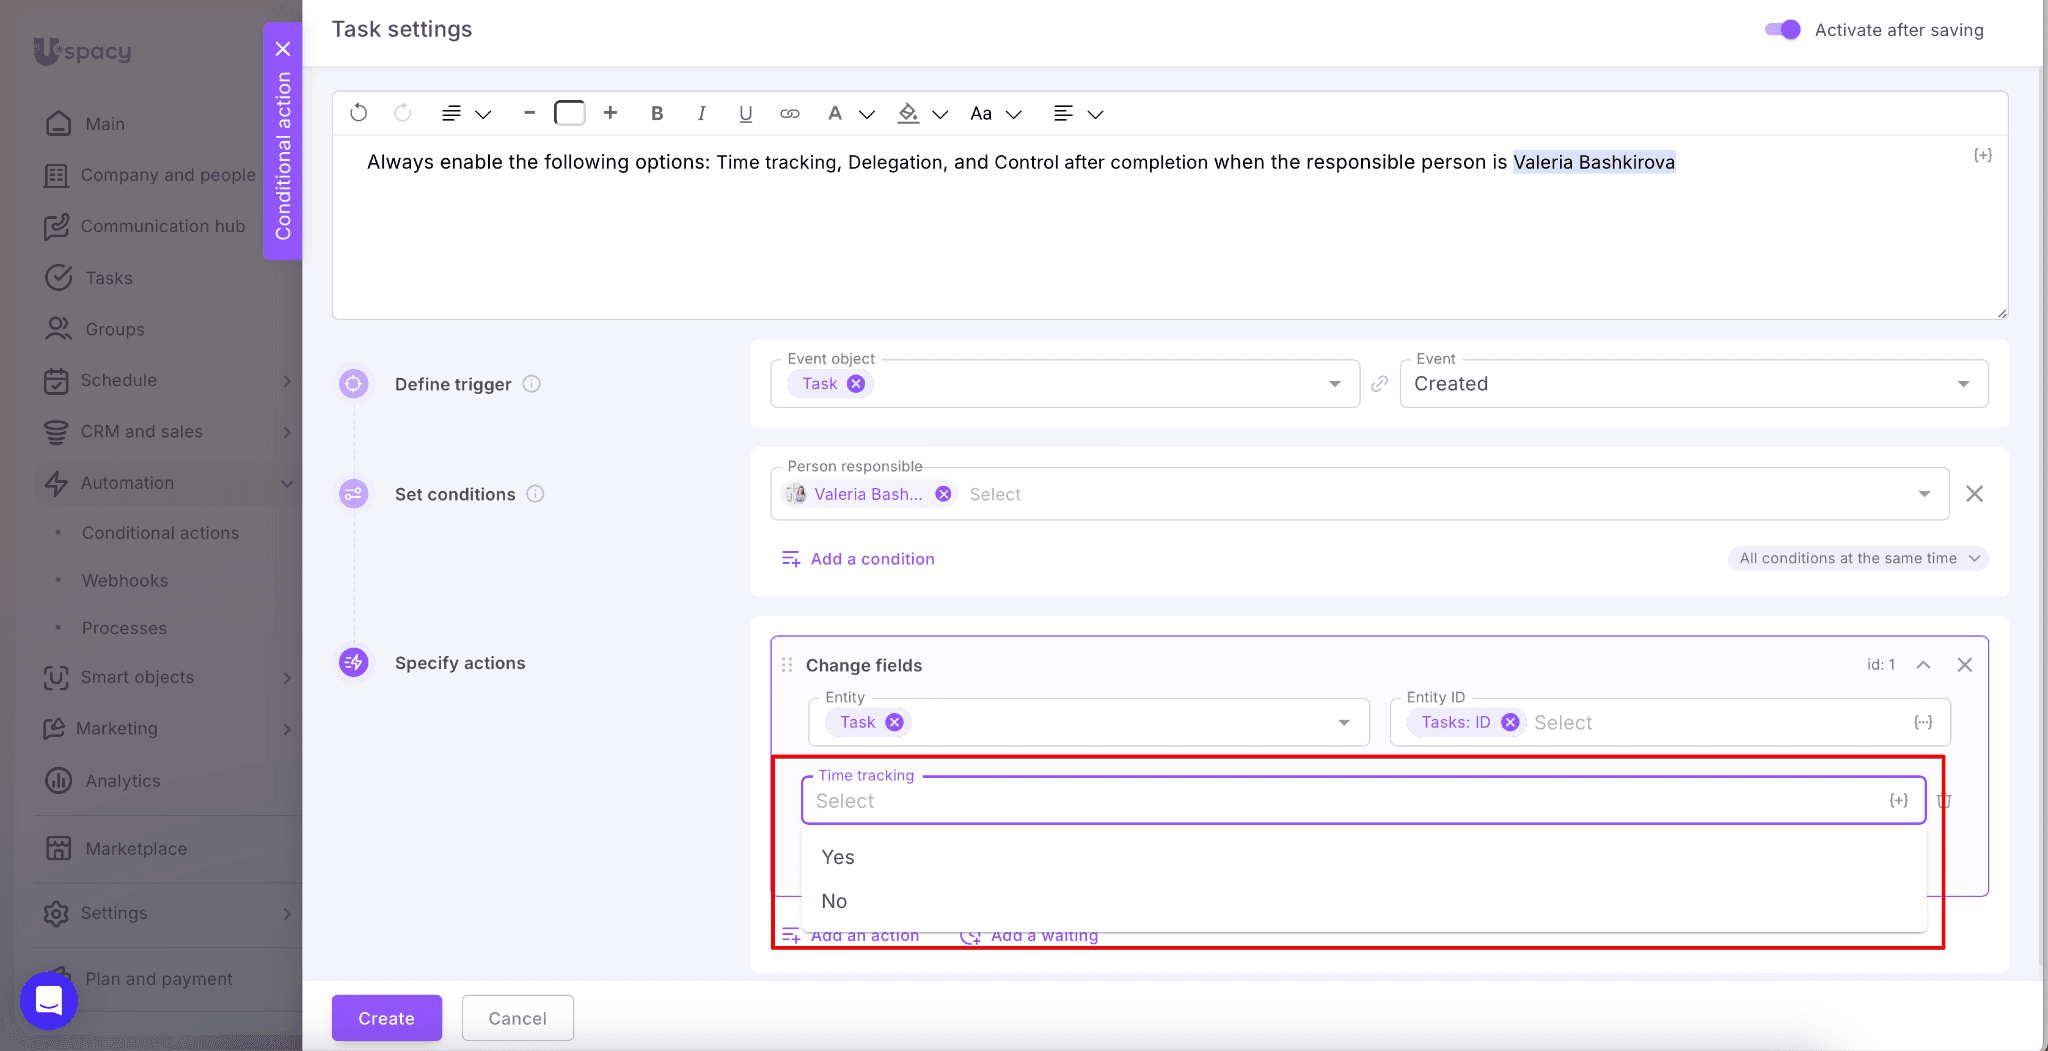Click the Bold formatting icon

pyautogui.click(x=657, y=114)
